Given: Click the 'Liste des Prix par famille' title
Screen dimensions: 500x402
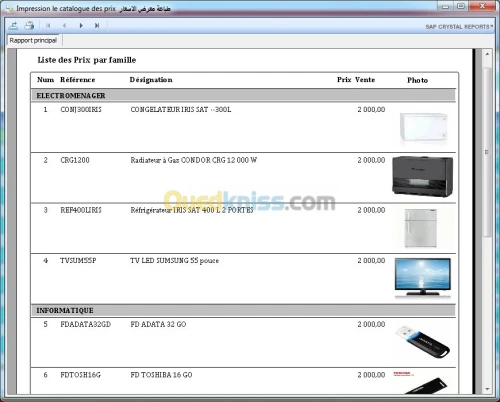Looking at the screenshot, I should point(87,60).
